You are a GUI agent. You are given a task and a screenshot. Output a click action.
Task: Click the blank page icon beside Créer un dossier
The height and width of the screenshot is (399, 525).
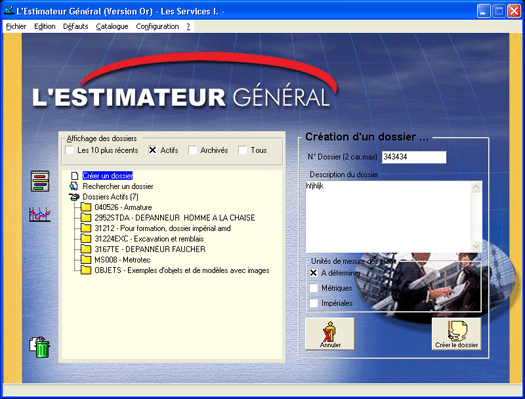point(75,176)
